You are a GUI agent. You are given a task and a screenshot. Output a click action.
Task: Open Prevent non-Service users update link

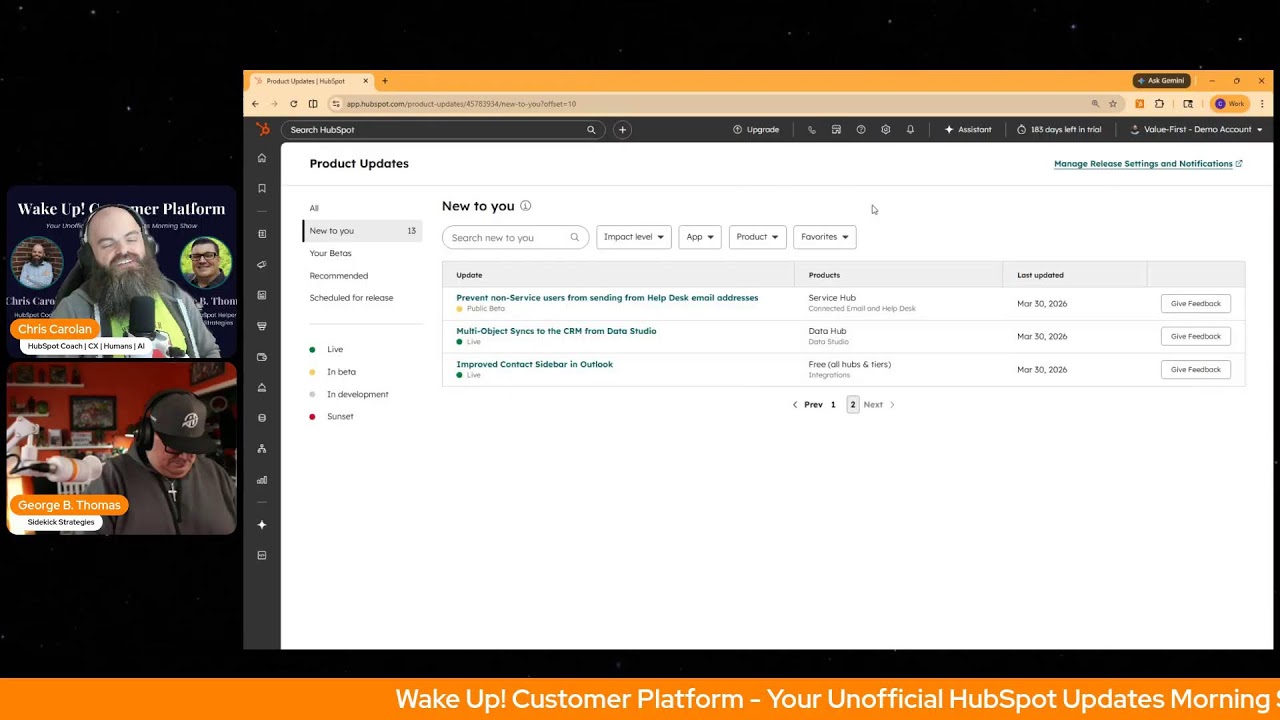tap(607, 298)
